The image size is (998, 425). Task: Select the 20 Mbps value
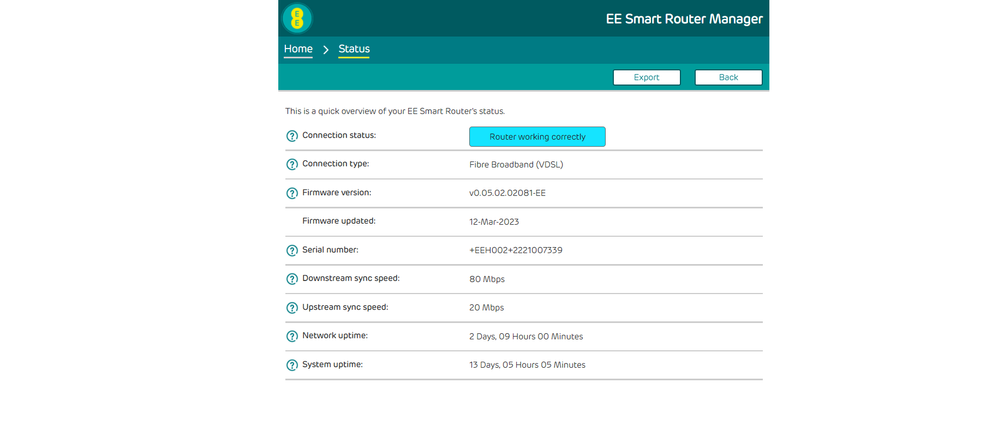[x=486, y=308]
